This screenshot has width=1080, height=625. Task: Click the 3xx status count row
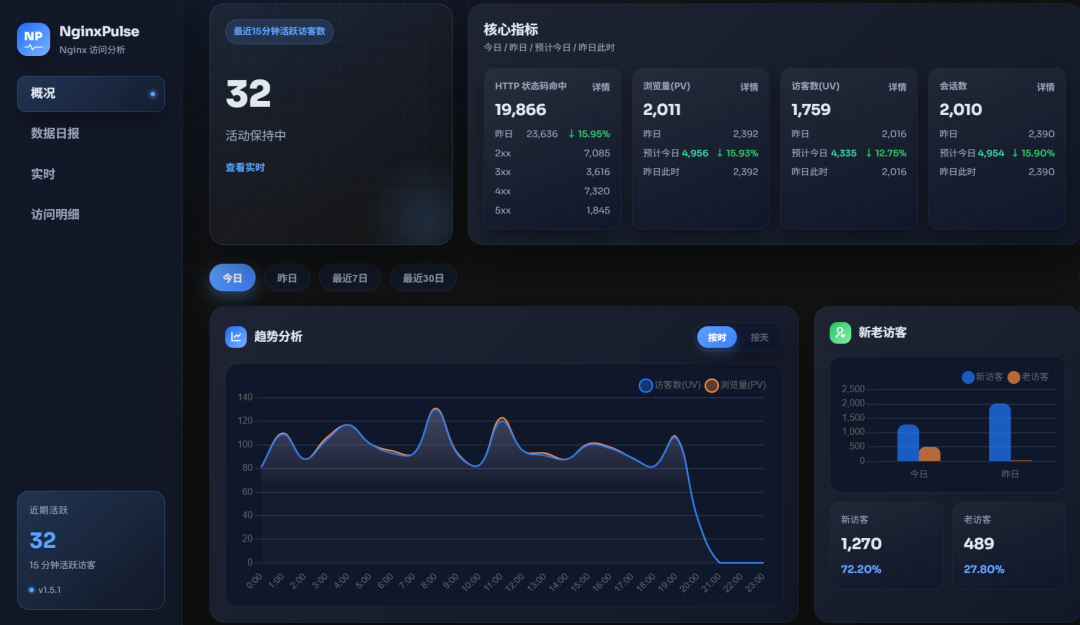552,172
